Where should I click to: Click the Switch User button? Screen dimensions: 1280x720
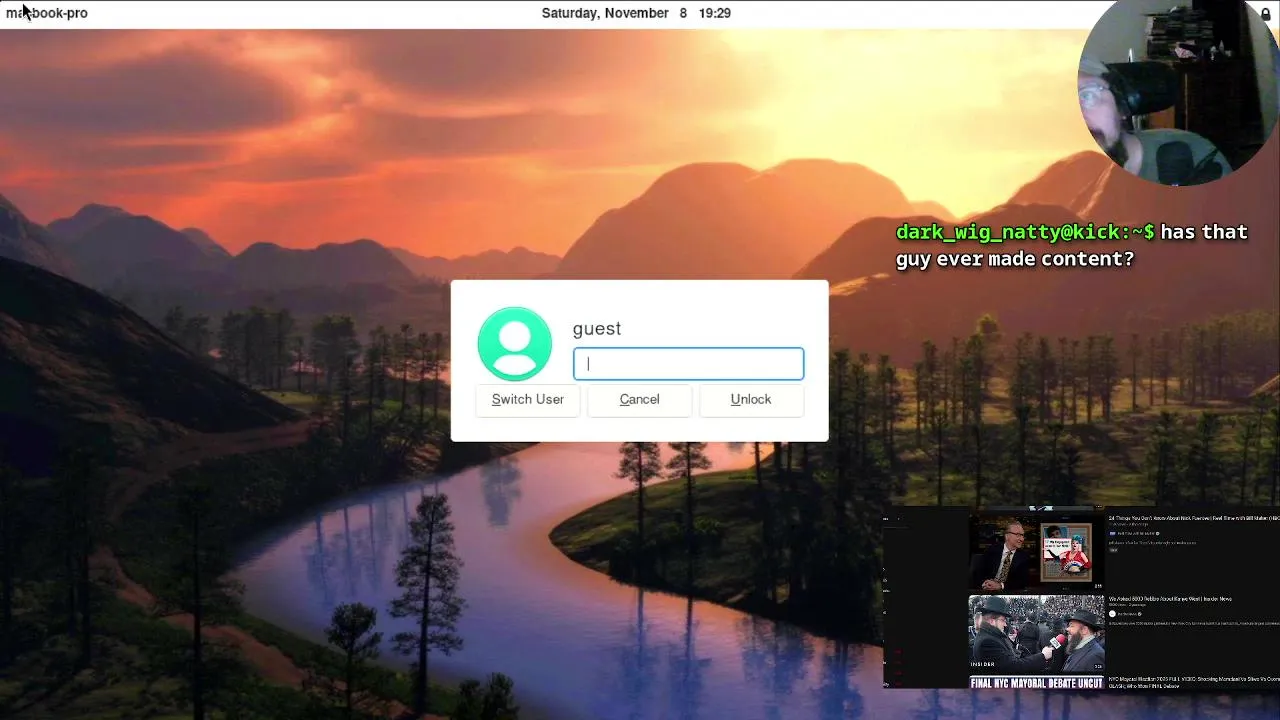[528, 399]
